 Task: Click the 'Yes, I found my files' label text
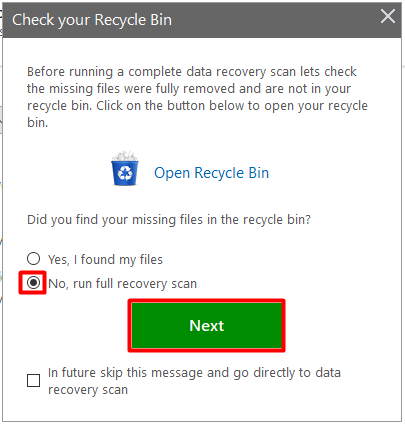click(105, 260)
